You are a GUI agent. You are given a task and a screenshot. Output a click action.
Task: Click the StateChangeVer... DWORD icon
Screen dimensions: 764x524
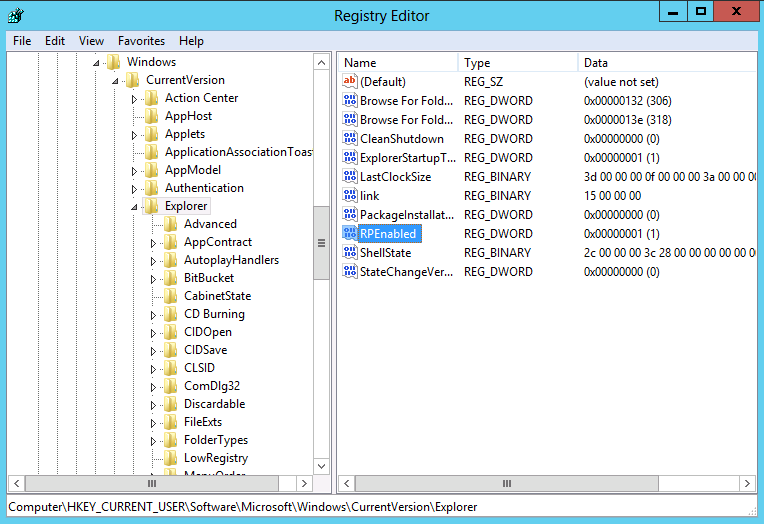click(350, 272)
